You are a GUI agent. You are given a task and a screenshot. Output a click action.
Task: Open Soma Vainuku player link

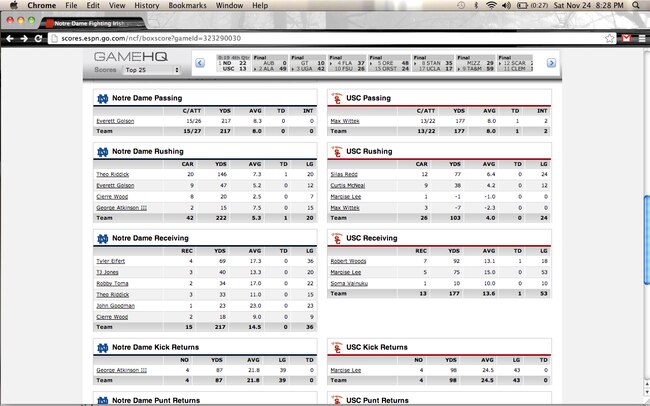[x=349, y=283]
